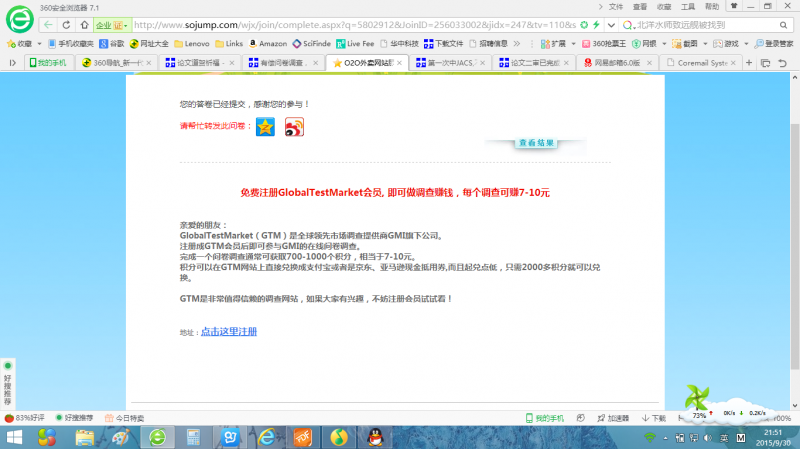Open the 帮助 menu

coord(712,7)
